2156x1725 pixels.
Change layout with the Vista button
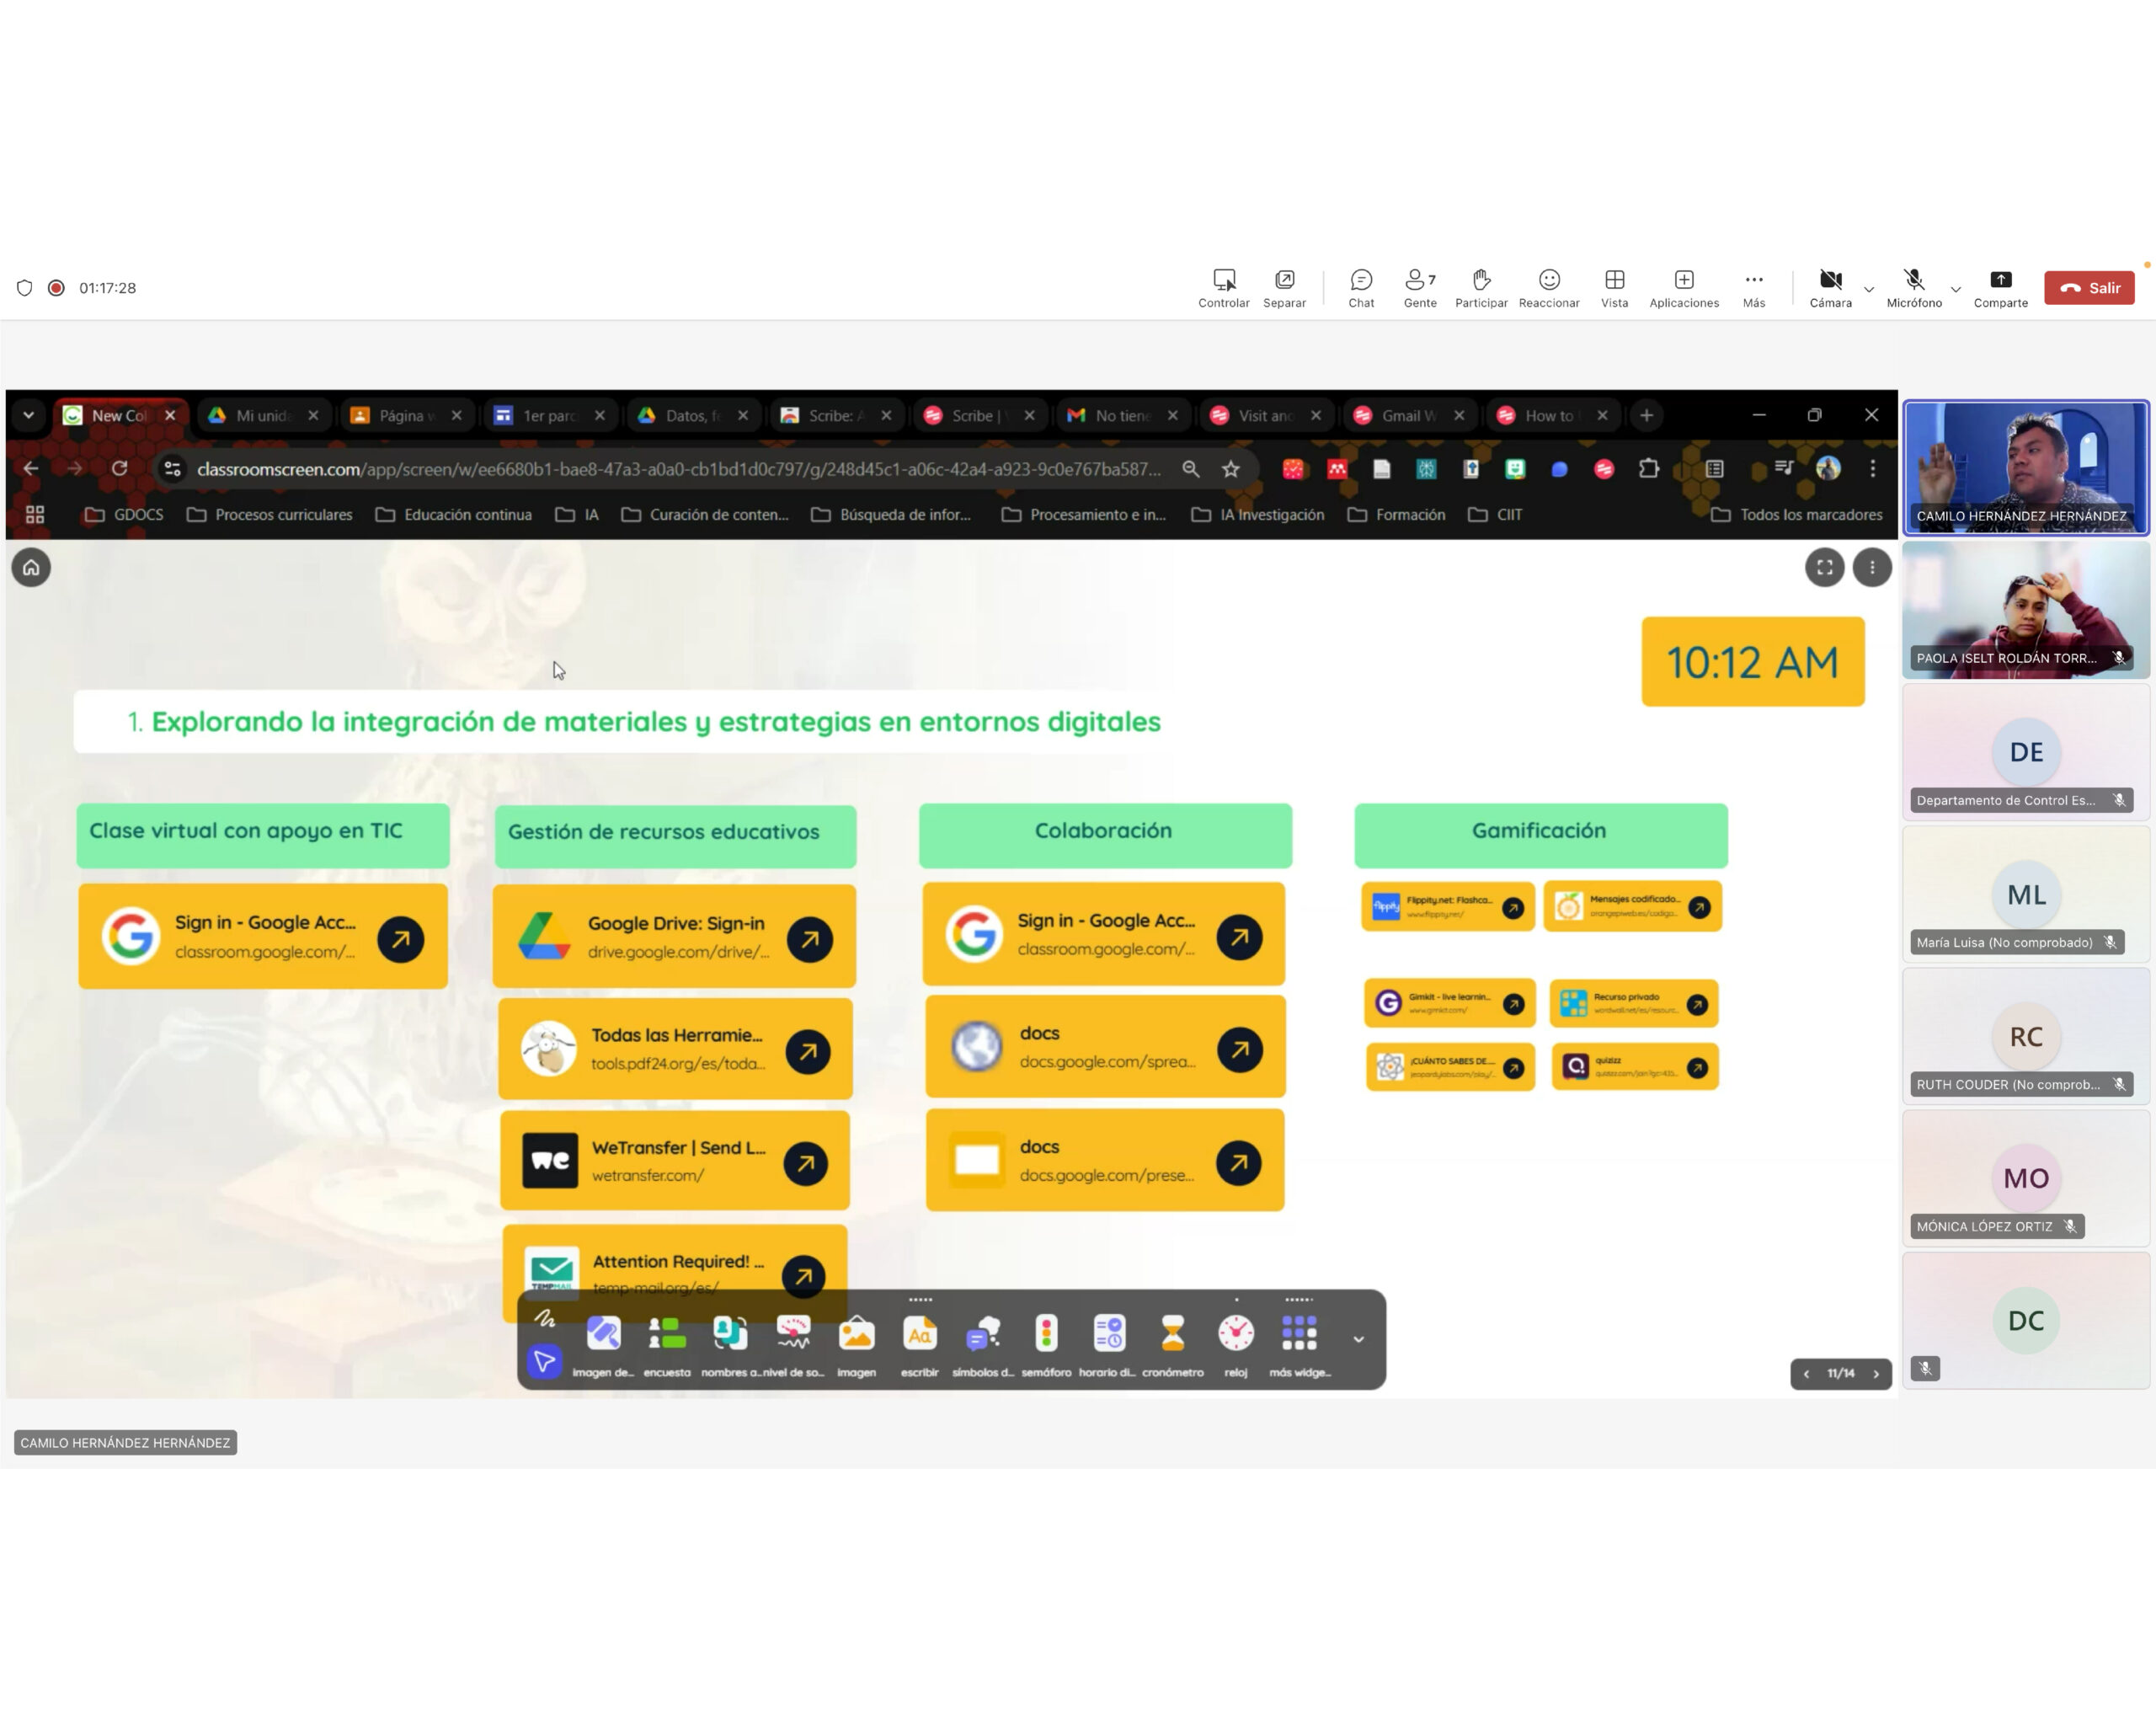pyautogui.click(x=1614, y=288)
